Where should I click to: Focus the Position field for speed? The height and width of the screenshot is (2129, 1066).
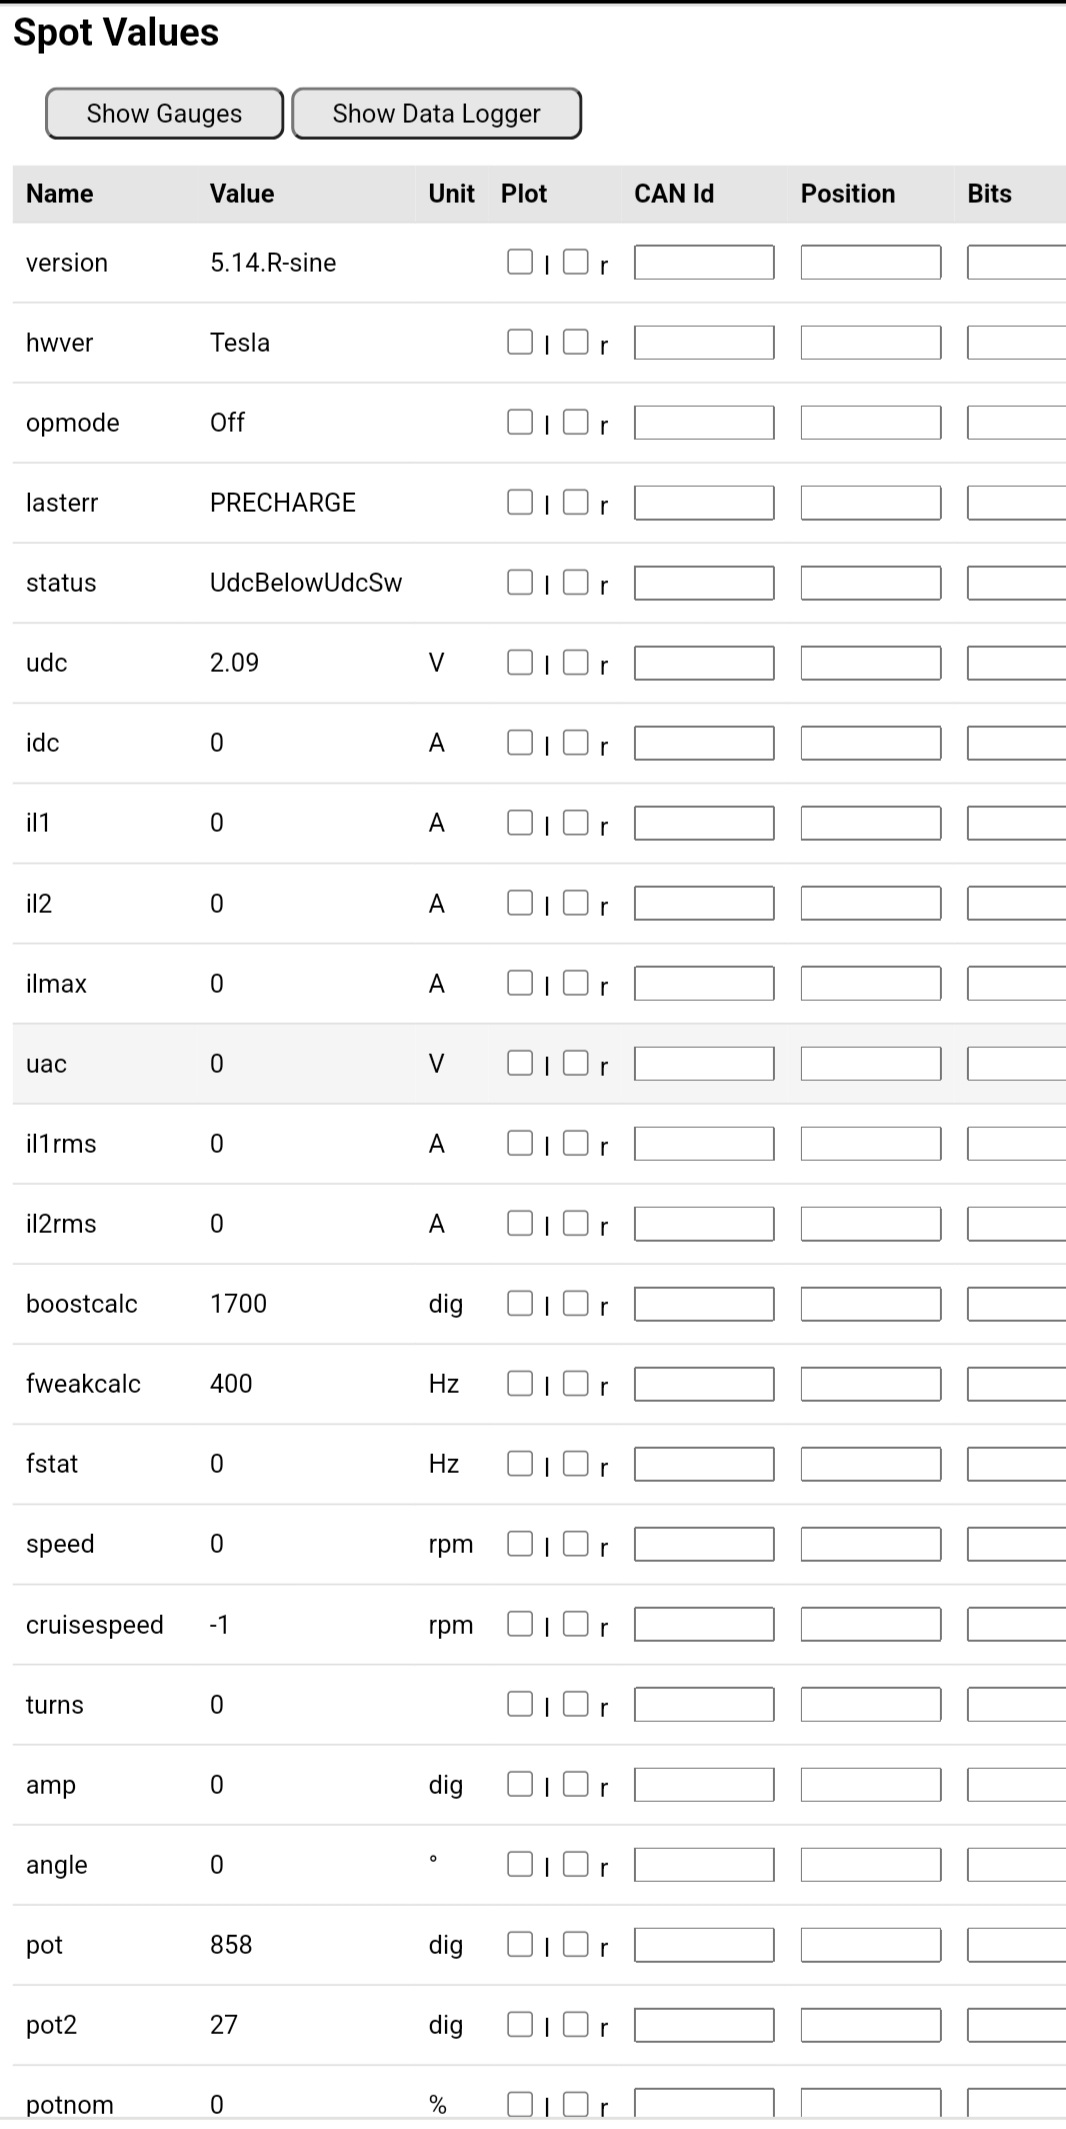(870, 1544)
